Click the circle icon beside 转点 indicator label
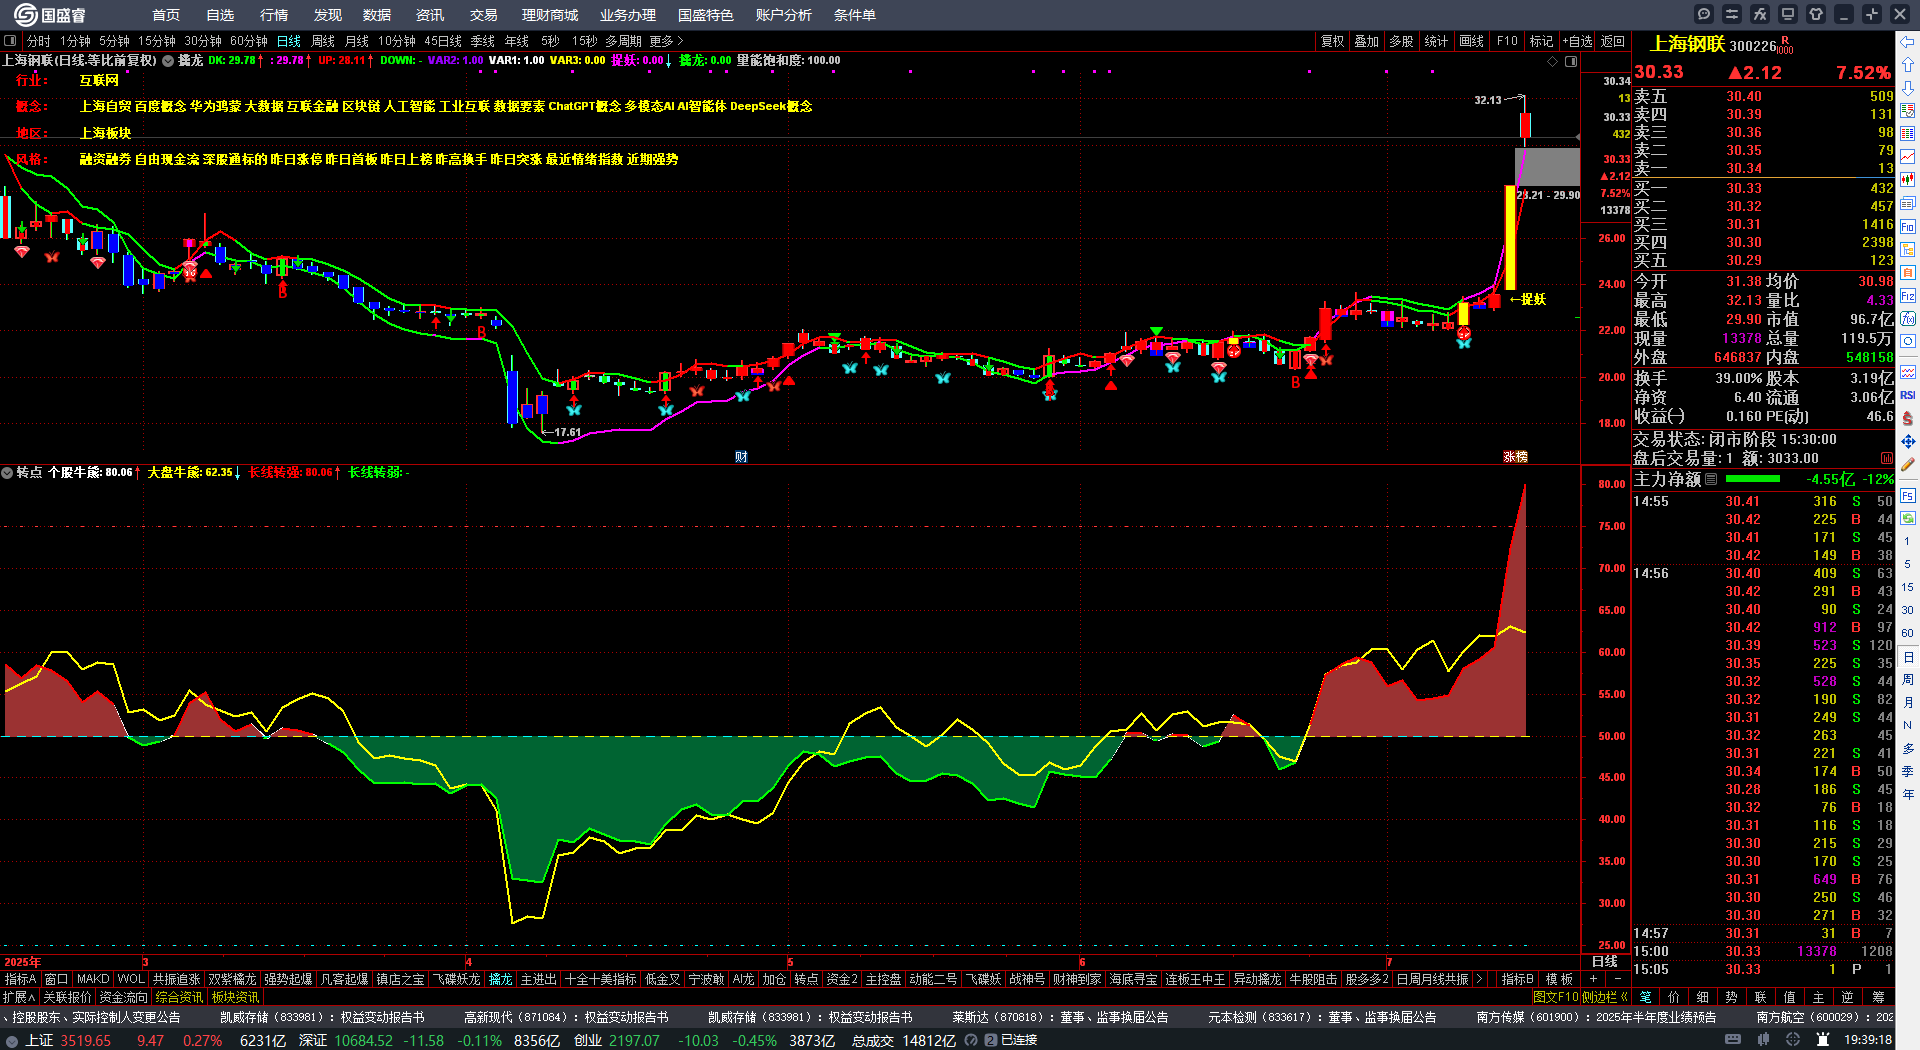 click(x=7, y=472)
